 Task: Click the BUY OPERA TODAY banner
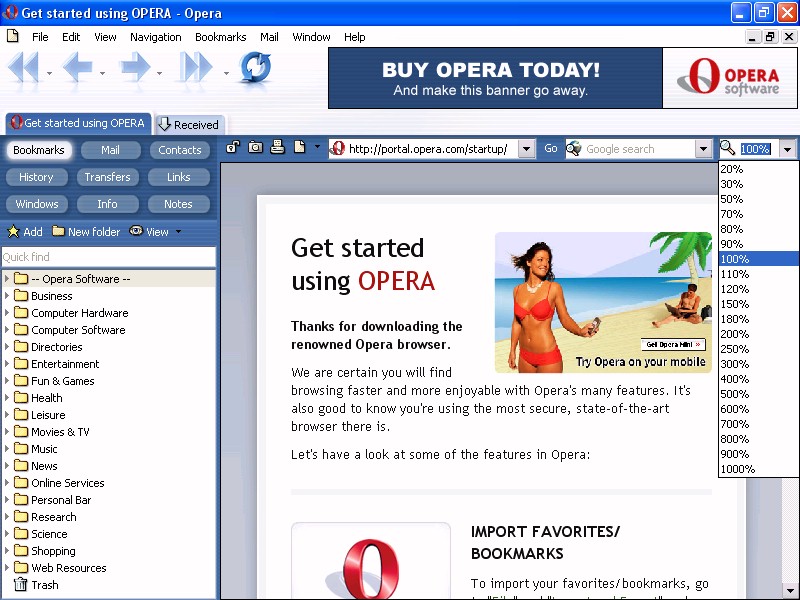(x=495, y=78)
